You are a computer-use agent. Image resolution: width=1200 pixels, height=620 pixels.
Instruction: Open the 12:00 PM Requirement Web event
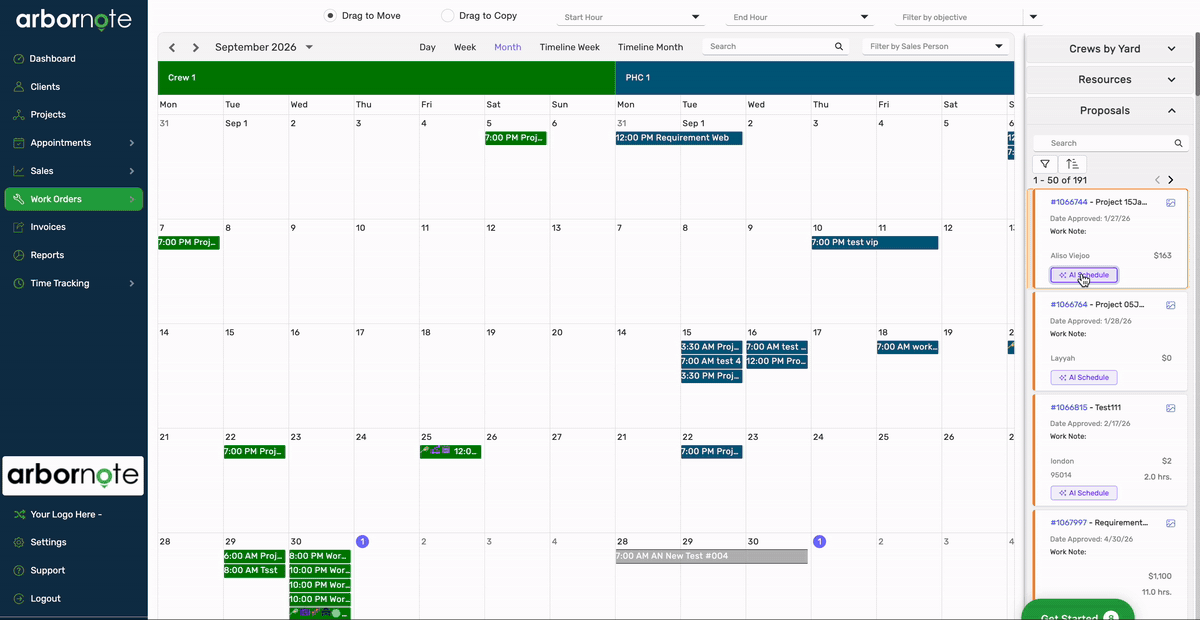(679, 138)
